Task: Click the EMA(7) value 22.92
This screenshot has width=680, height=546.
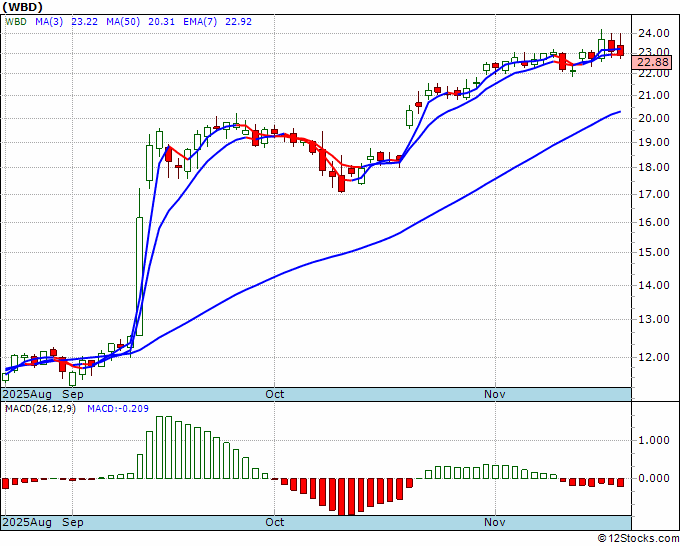Action: (239, 22)
